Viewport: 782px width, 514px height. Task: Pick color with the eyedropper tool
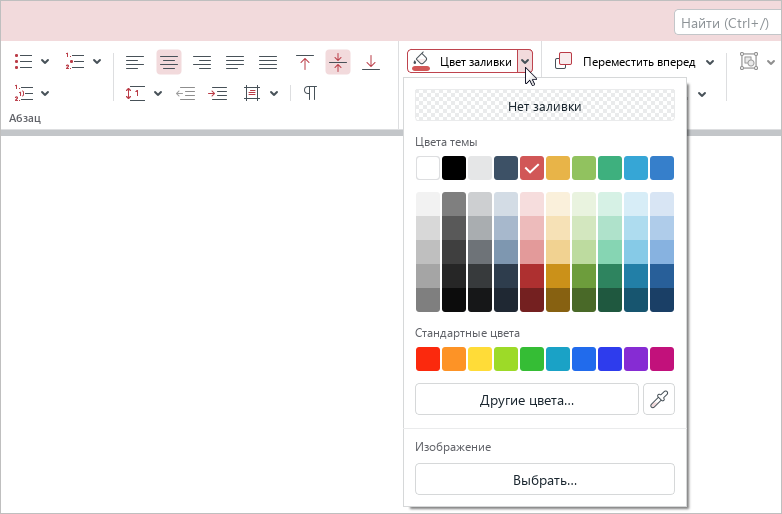coord(659,400)
